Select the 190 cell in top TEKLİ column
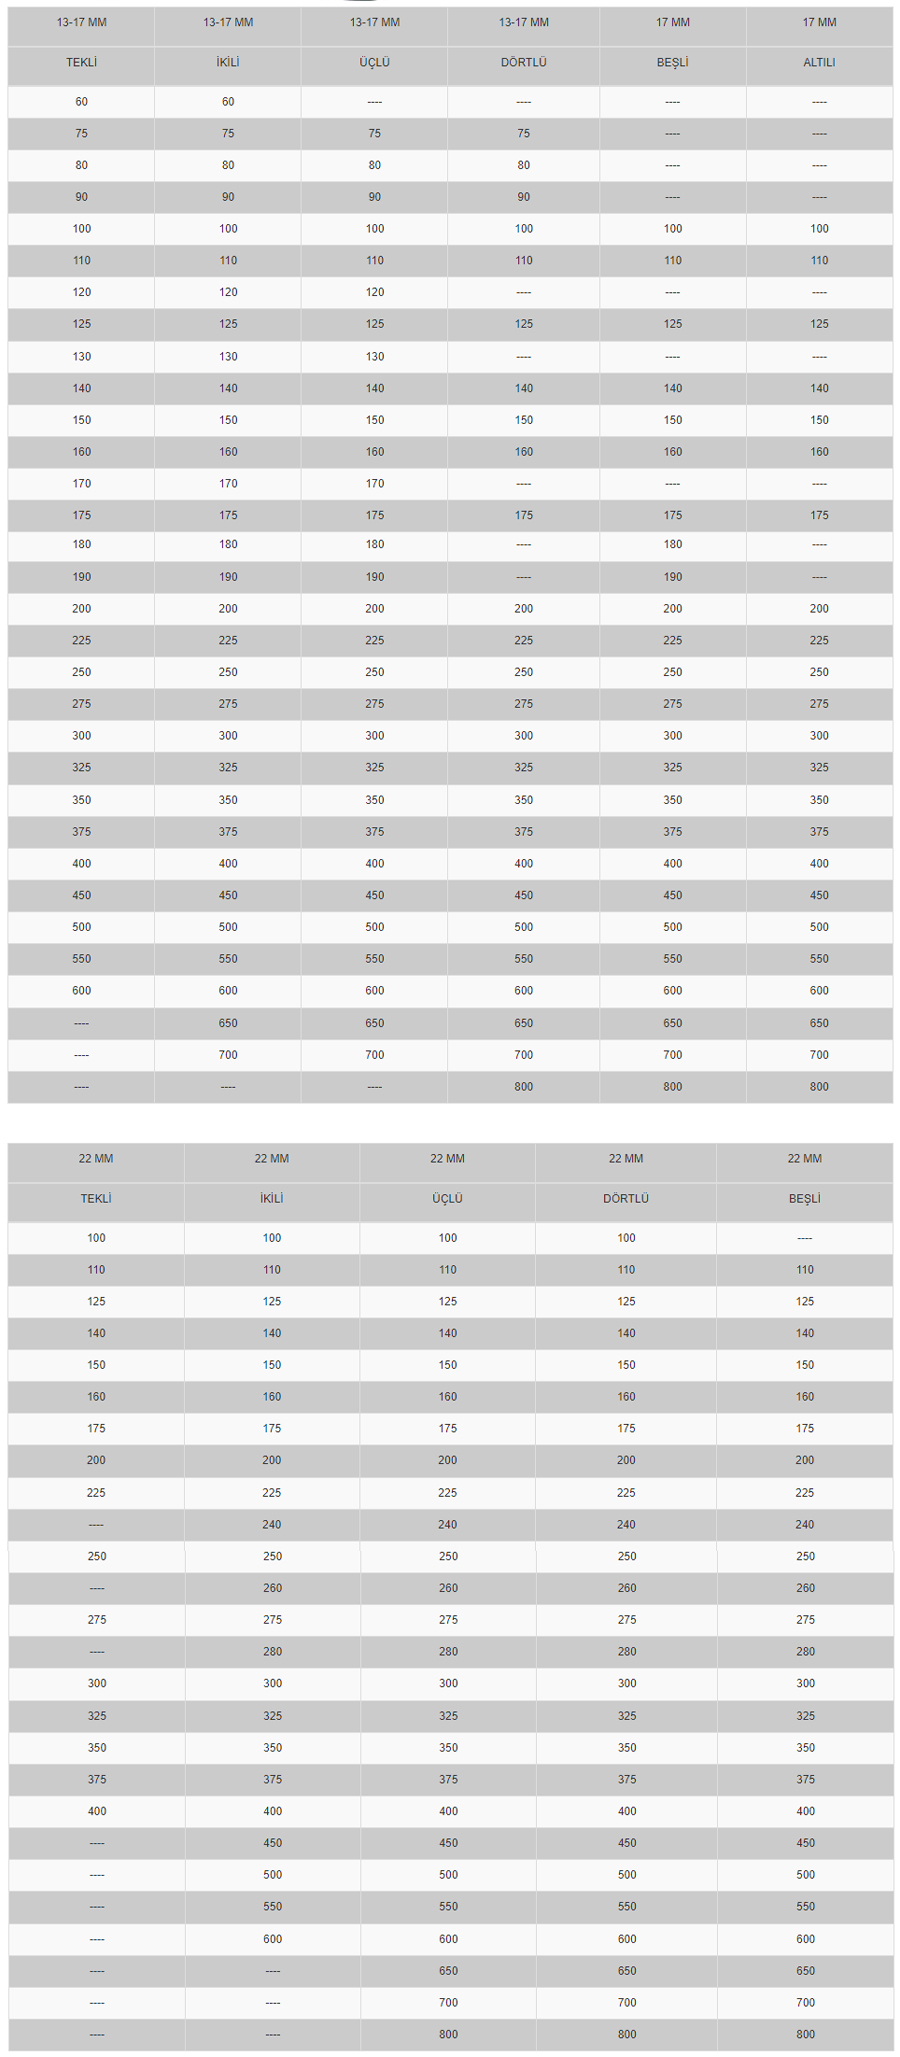 pos(81,577)
